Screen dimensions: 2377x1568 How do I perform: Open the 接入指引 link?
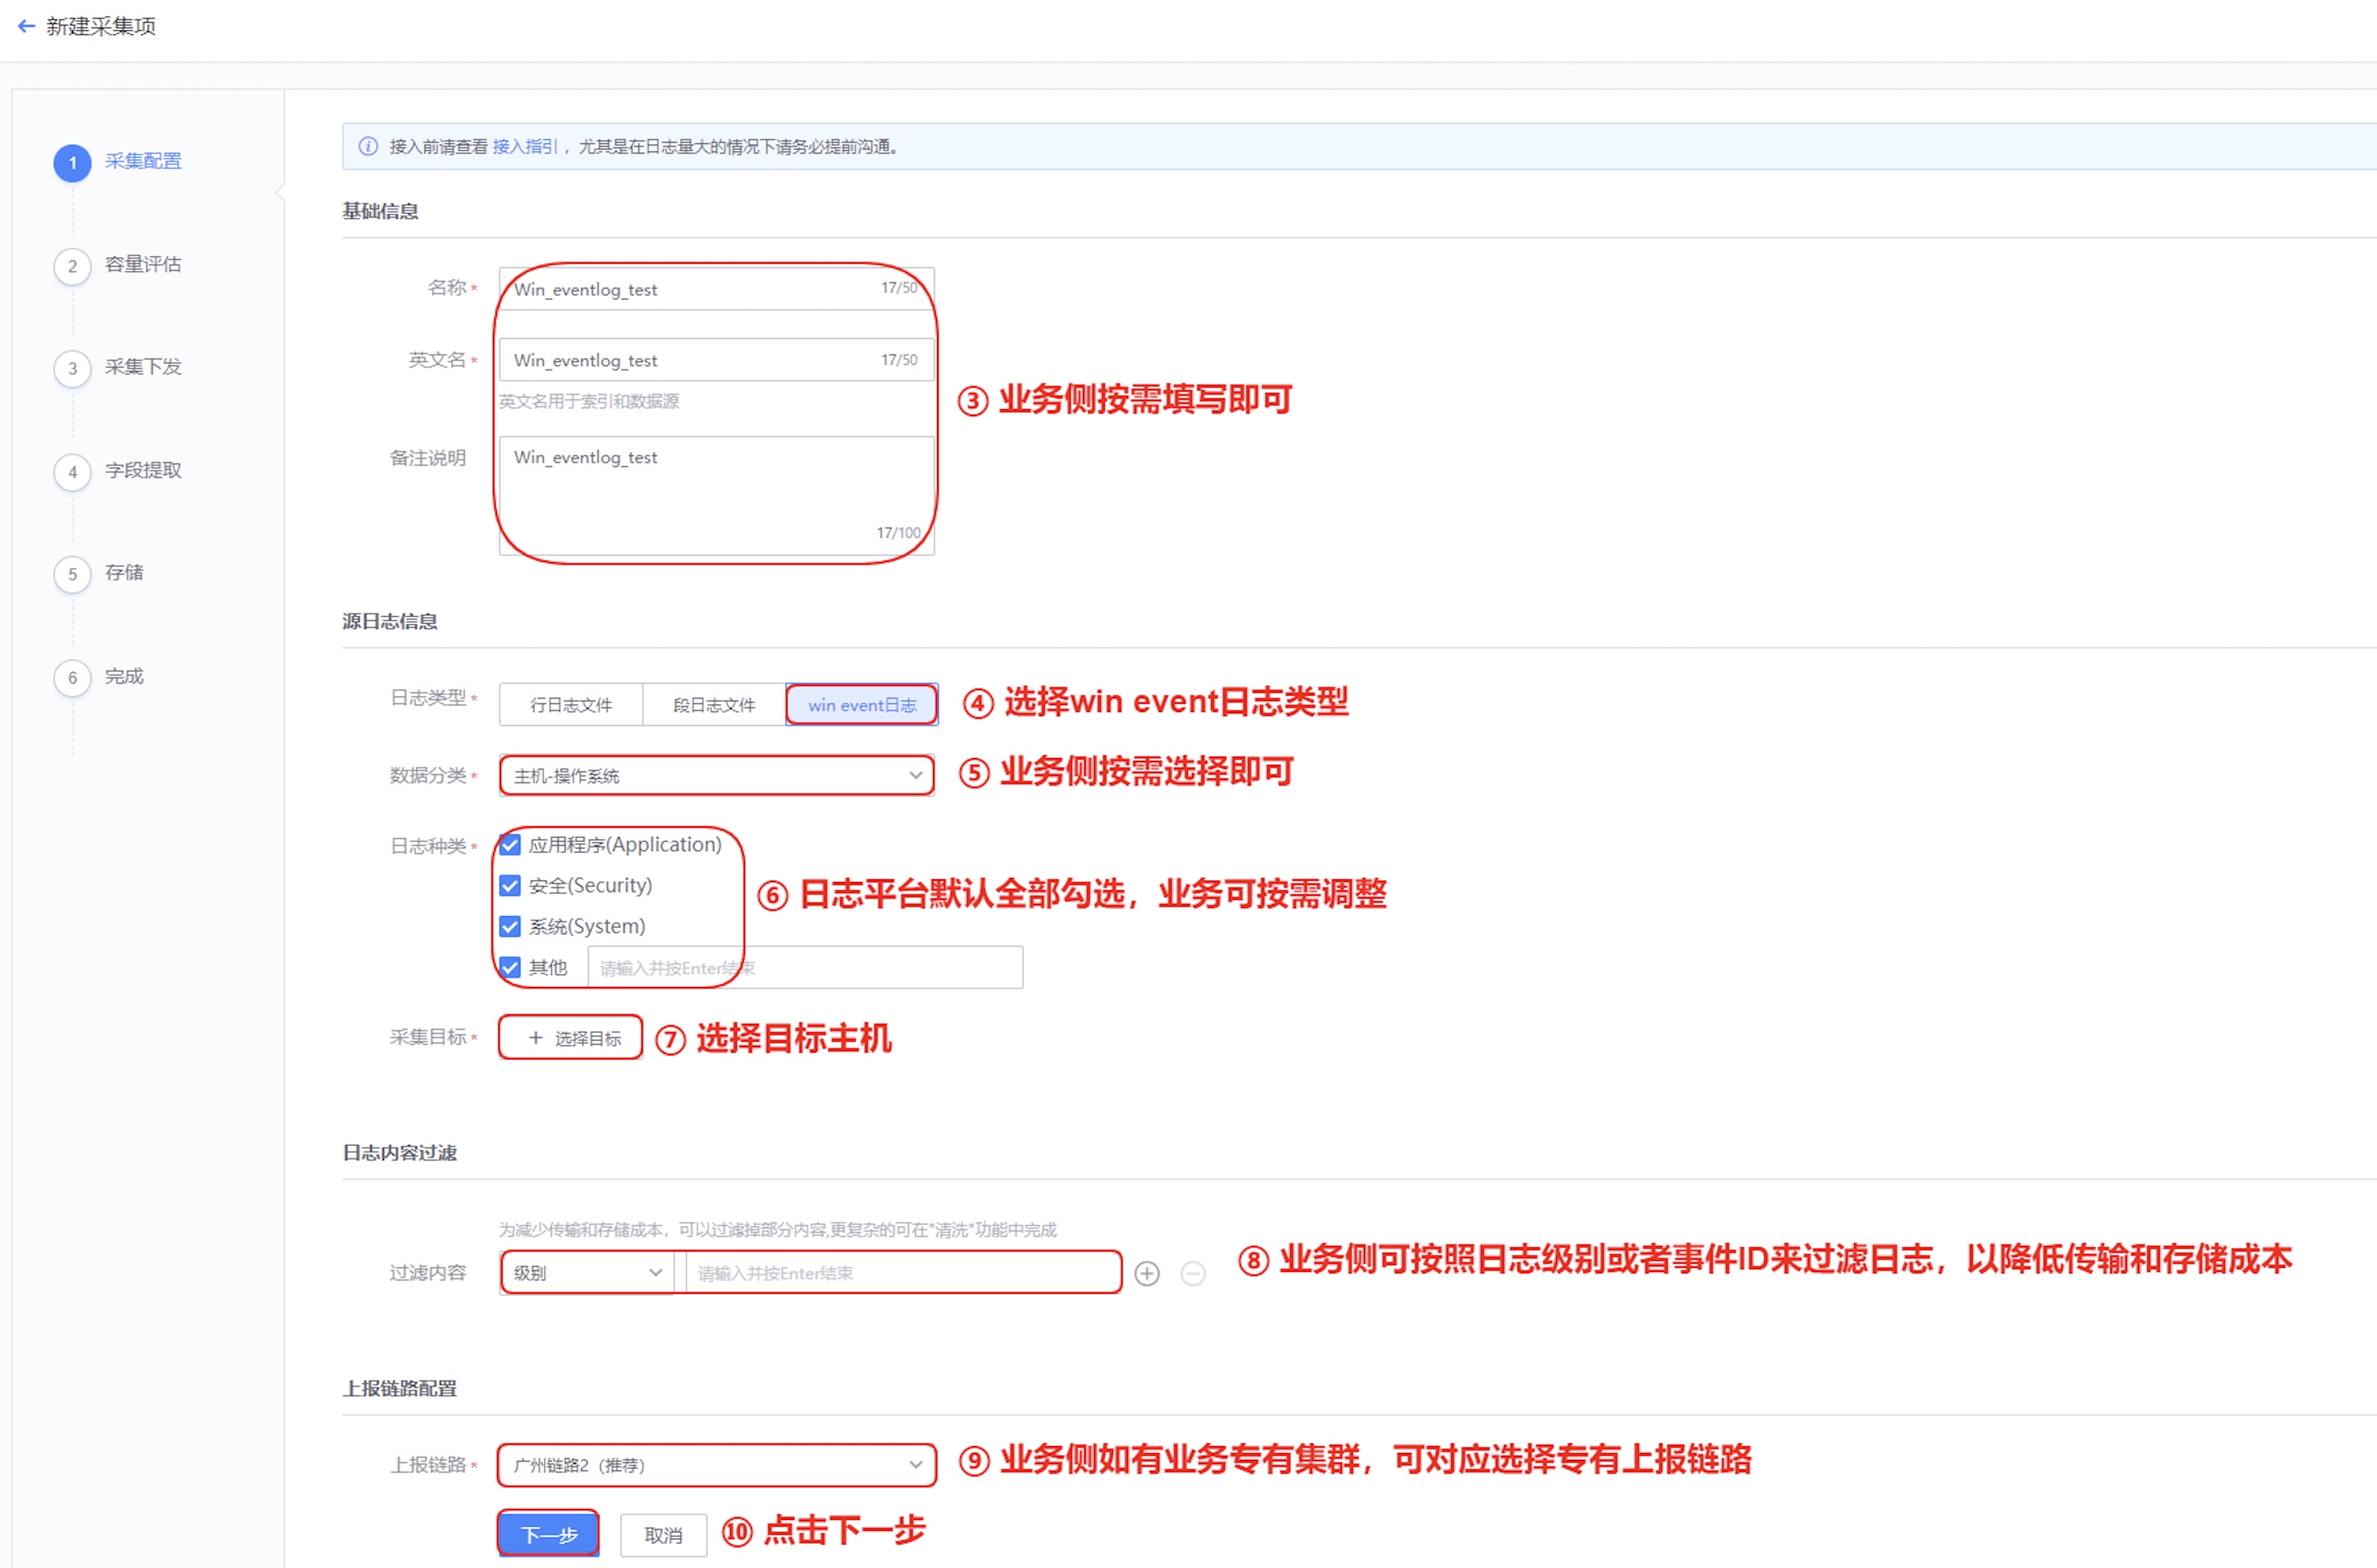[525, 147]
